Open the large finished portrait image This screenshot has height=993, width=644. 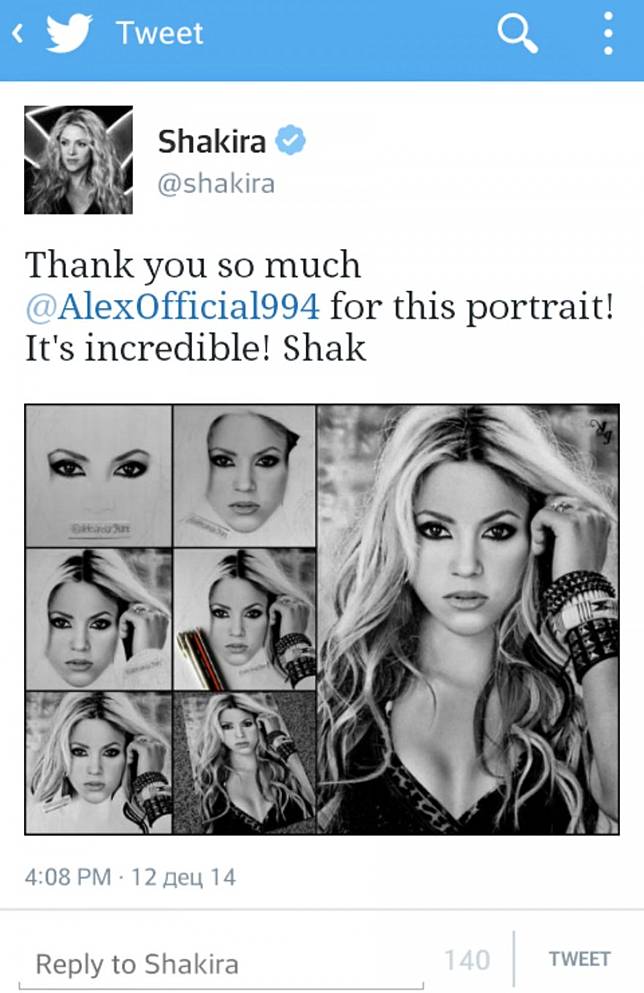click(x=468, y=619)
